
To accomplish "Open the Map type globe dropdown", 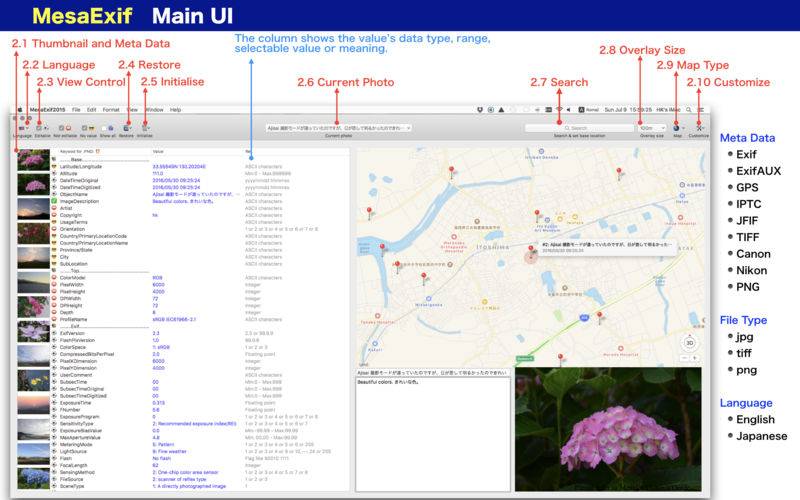I will click(x=678, y=129).
